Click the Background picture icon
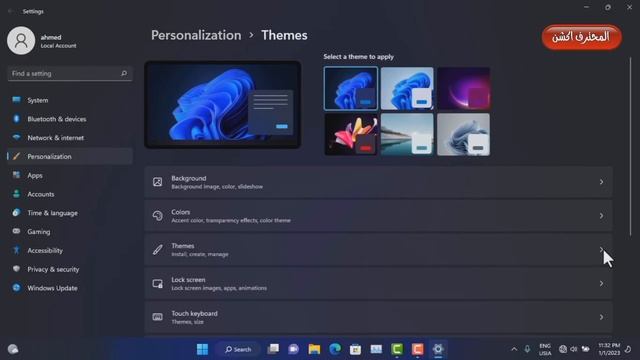This screenshot has height=360, width=640. [x=158, y=182]
